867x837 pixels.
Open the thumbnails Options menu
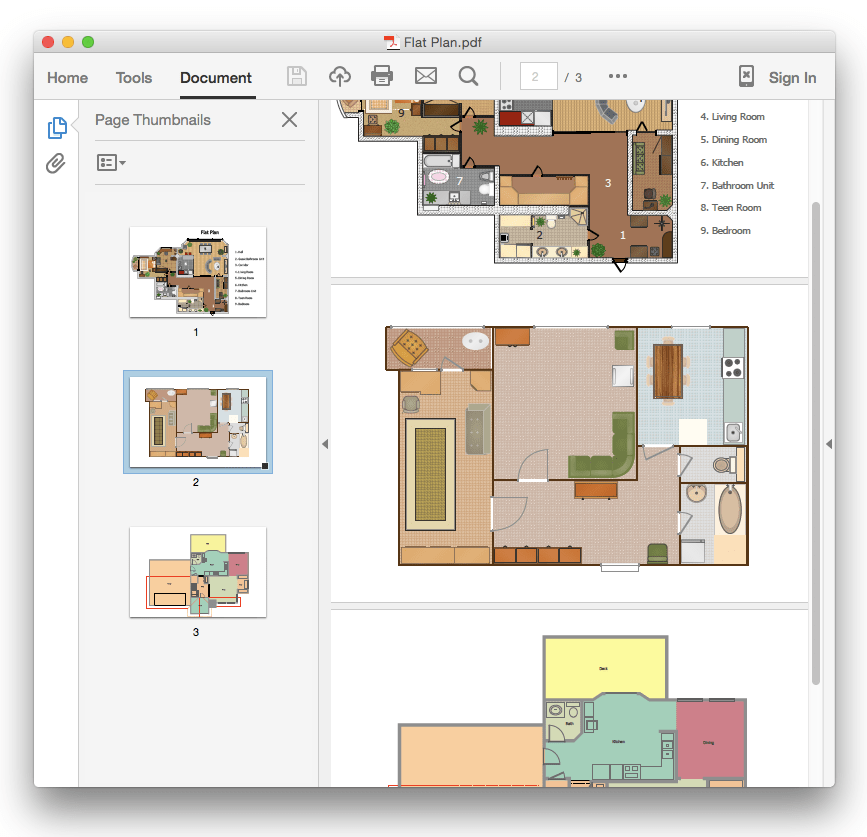pyautogui.click(x=110, y=163)
